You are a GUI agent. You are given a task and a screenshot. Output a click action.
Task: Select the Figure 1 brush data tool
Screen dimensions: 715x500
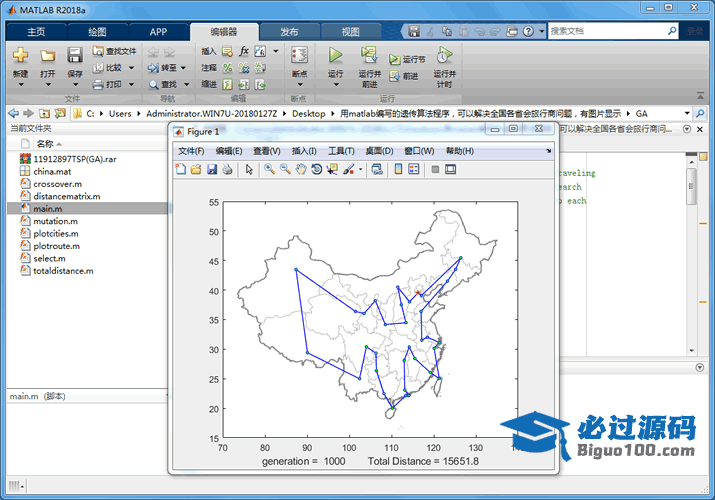pos(349,170)
